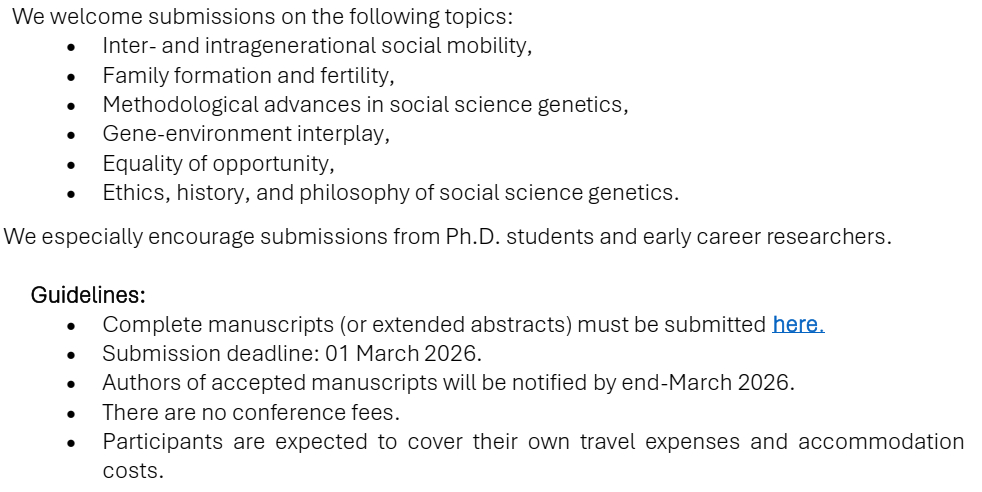Image resolution: width=982 pixels, height=492 pixels.
Task: Click the "Family formation and fertility" bullet text
Action: point(248,76)
